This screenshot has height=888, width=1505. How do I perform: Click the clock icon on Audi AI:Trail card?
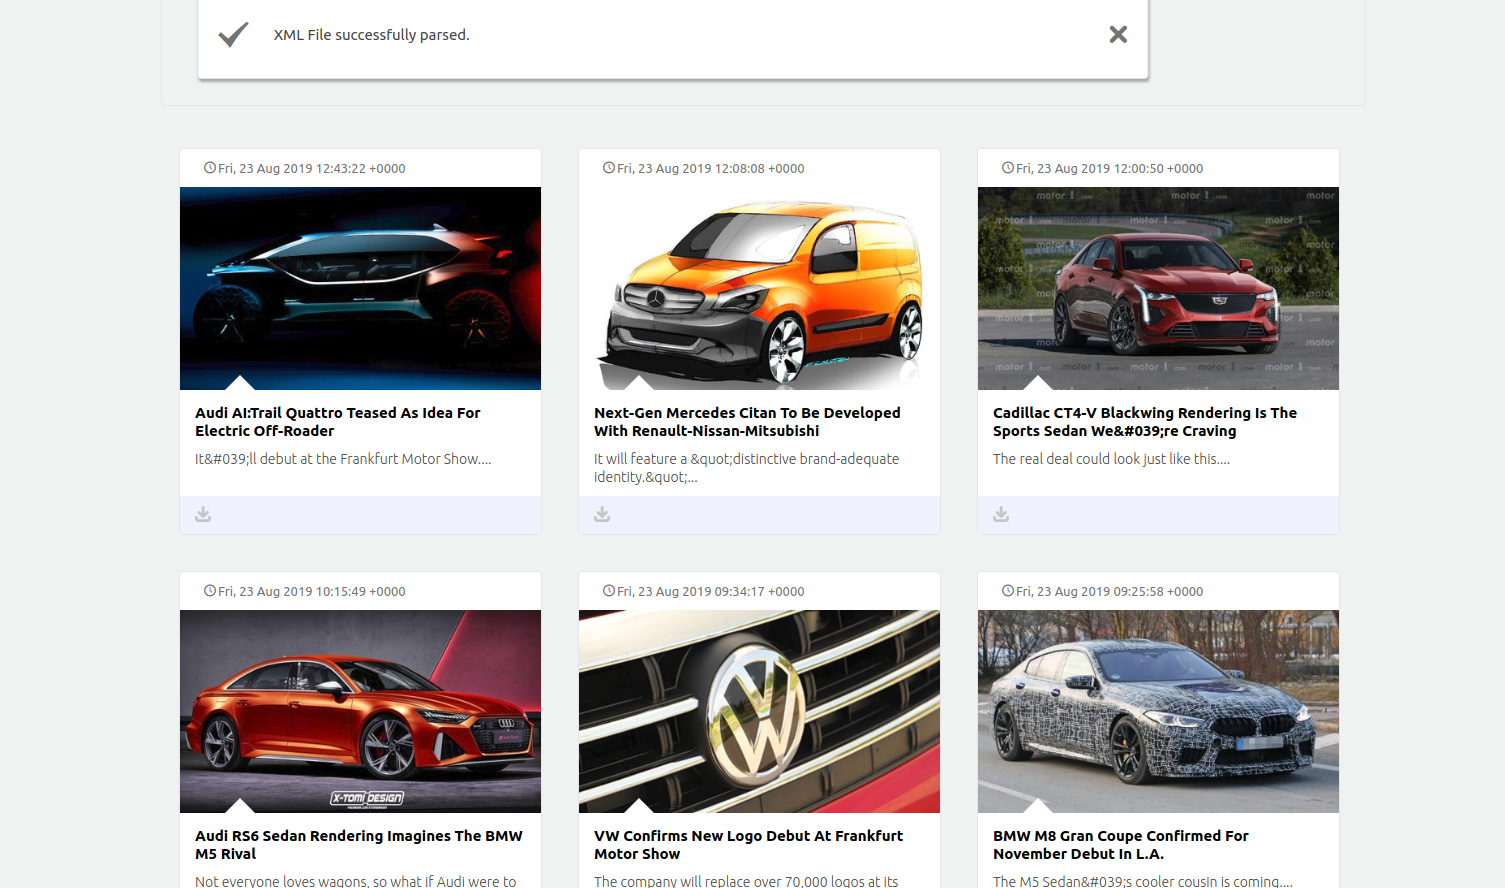click(x=210, y=168)
